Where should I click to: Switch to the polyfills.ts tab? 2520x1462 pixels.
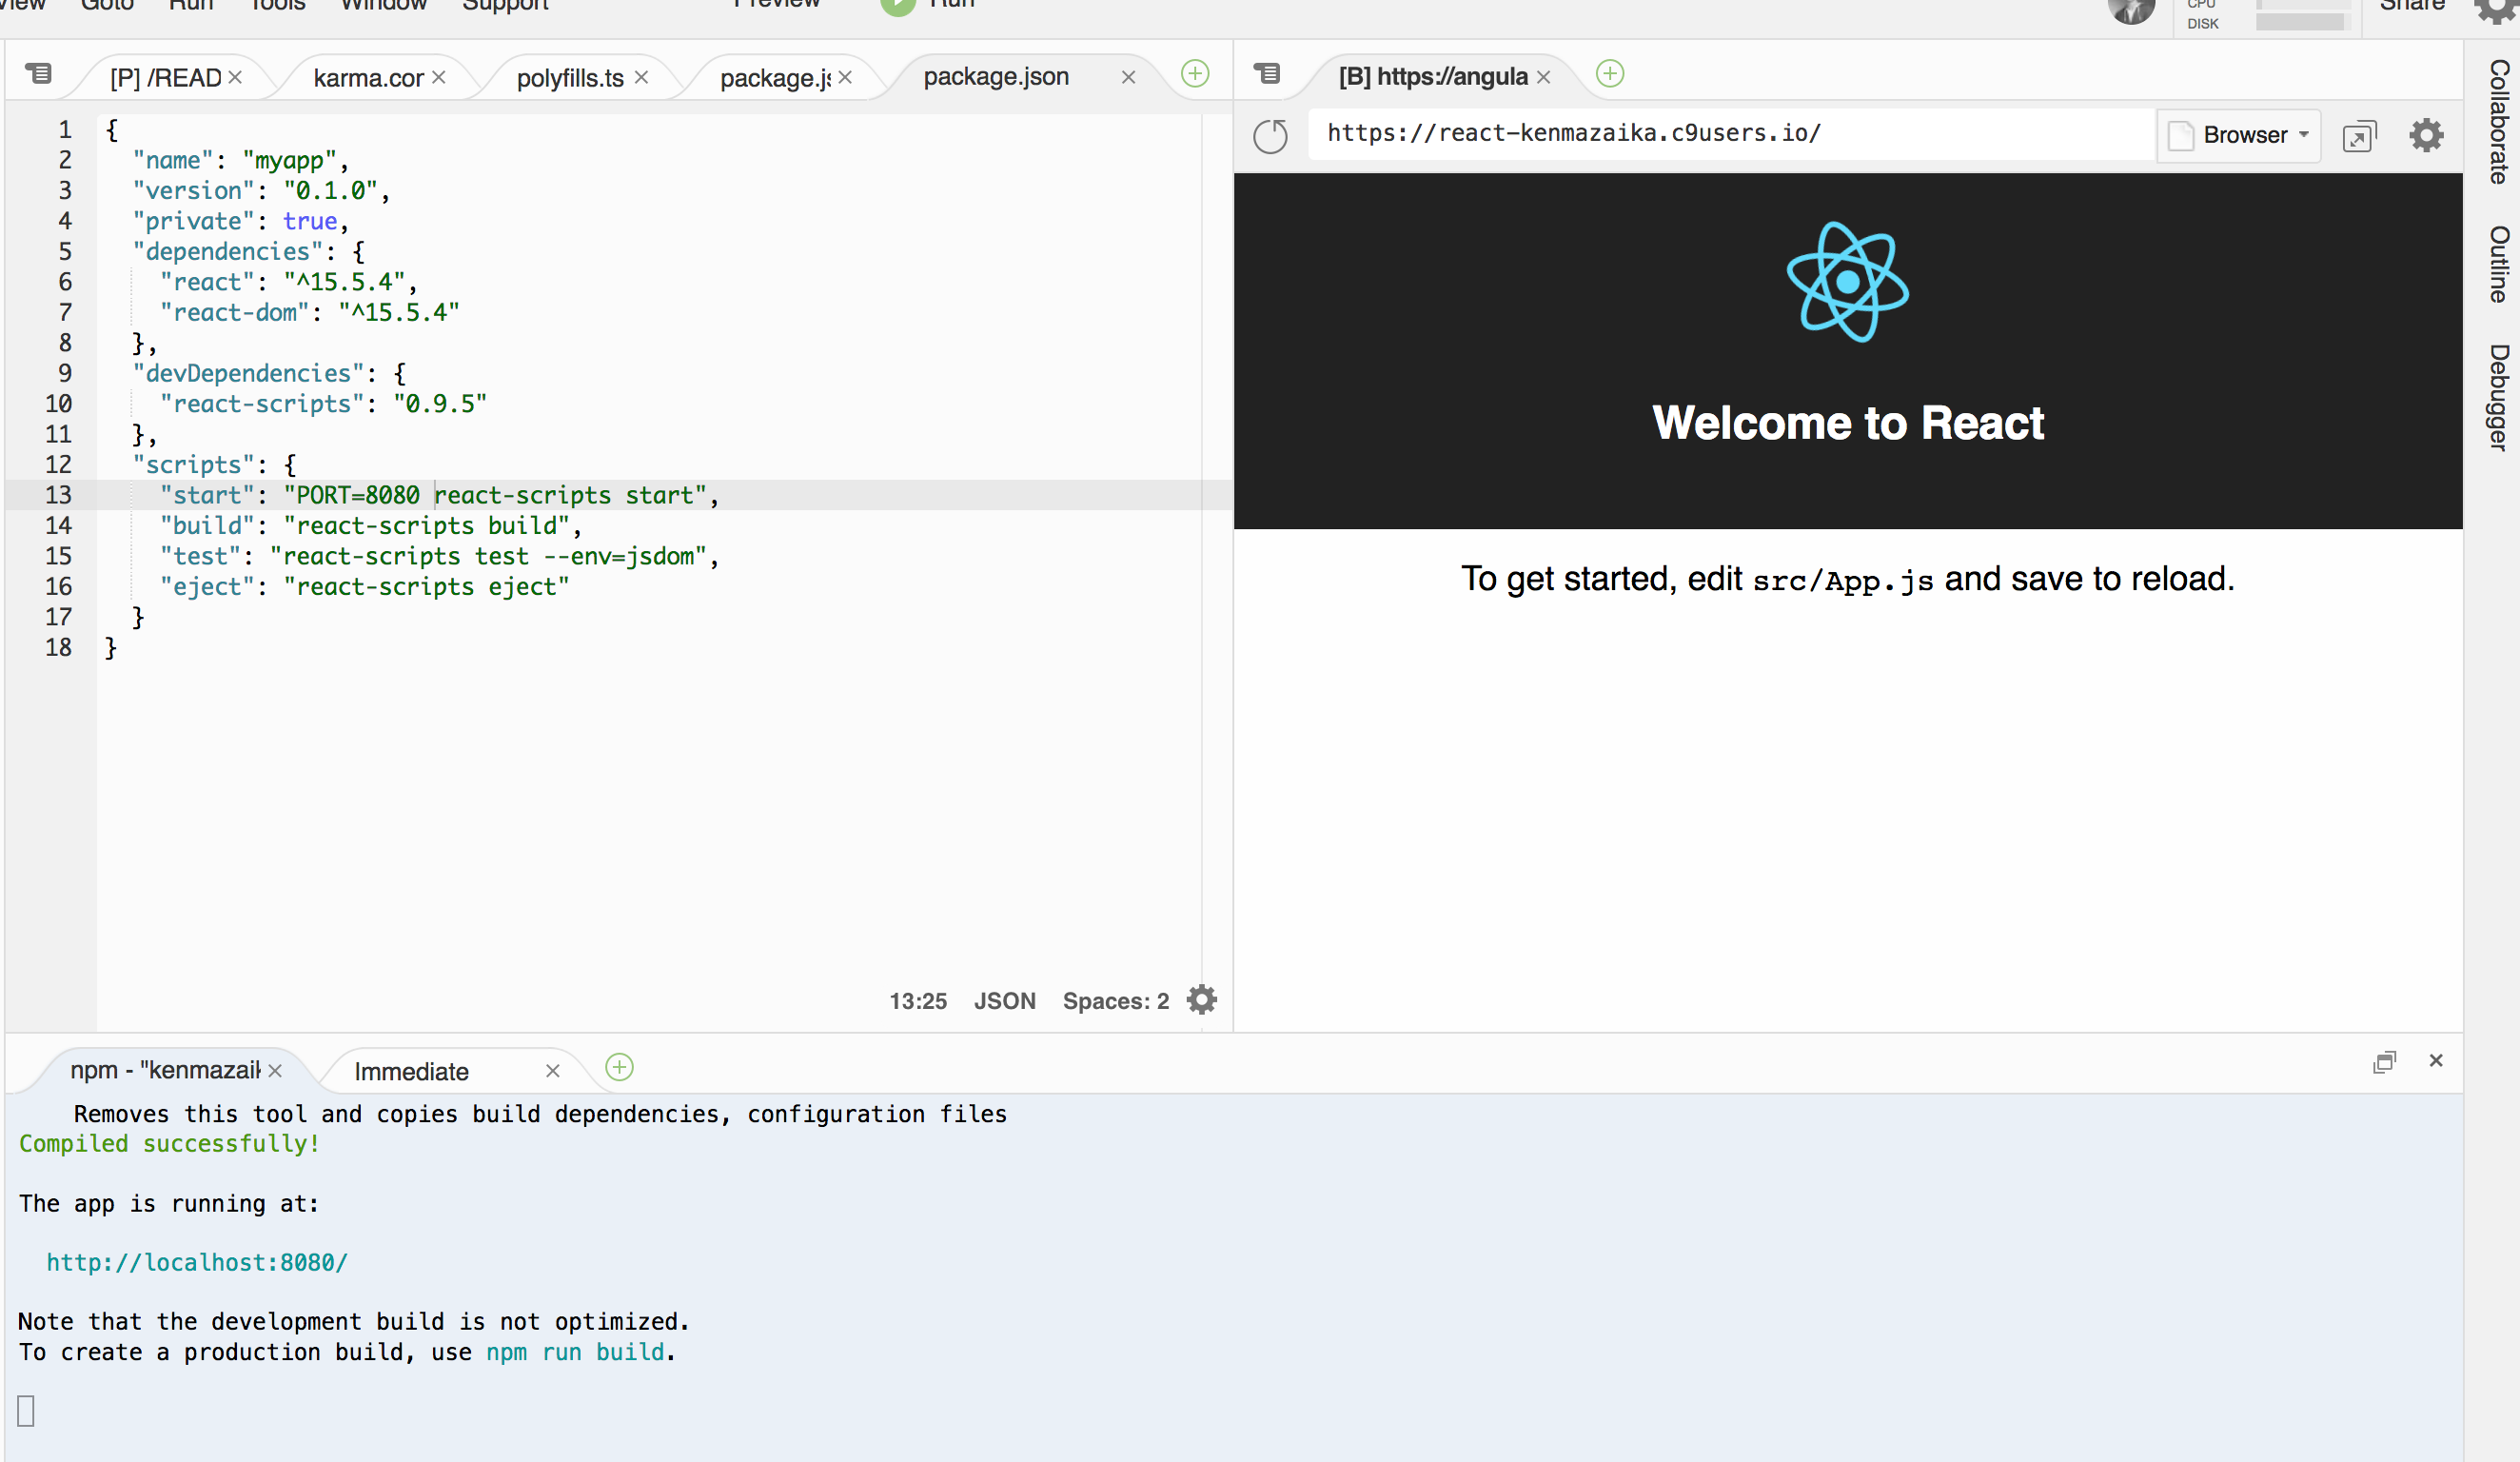click(569, 78)
